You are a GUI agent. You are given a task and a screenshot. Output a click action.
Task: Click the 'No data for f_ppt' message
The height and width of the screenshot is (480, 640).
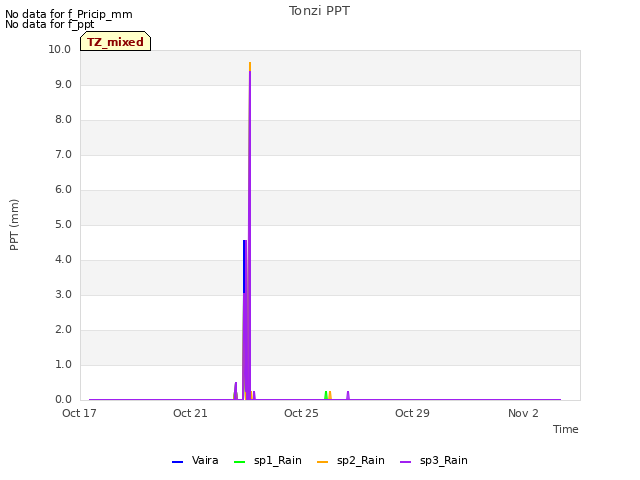pyautogui.click(x=49, y=24)
